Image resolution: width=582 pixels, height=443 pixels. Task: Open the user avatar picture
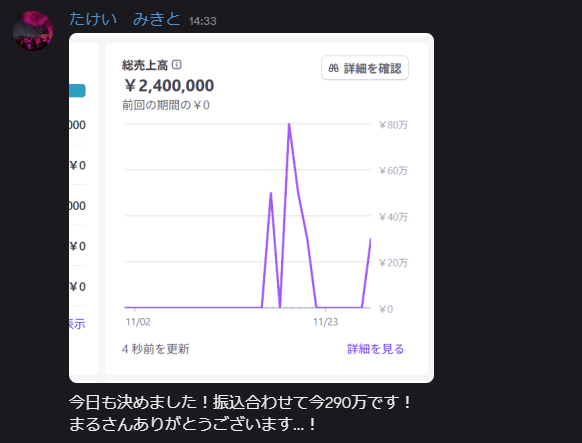coord(33,30)
